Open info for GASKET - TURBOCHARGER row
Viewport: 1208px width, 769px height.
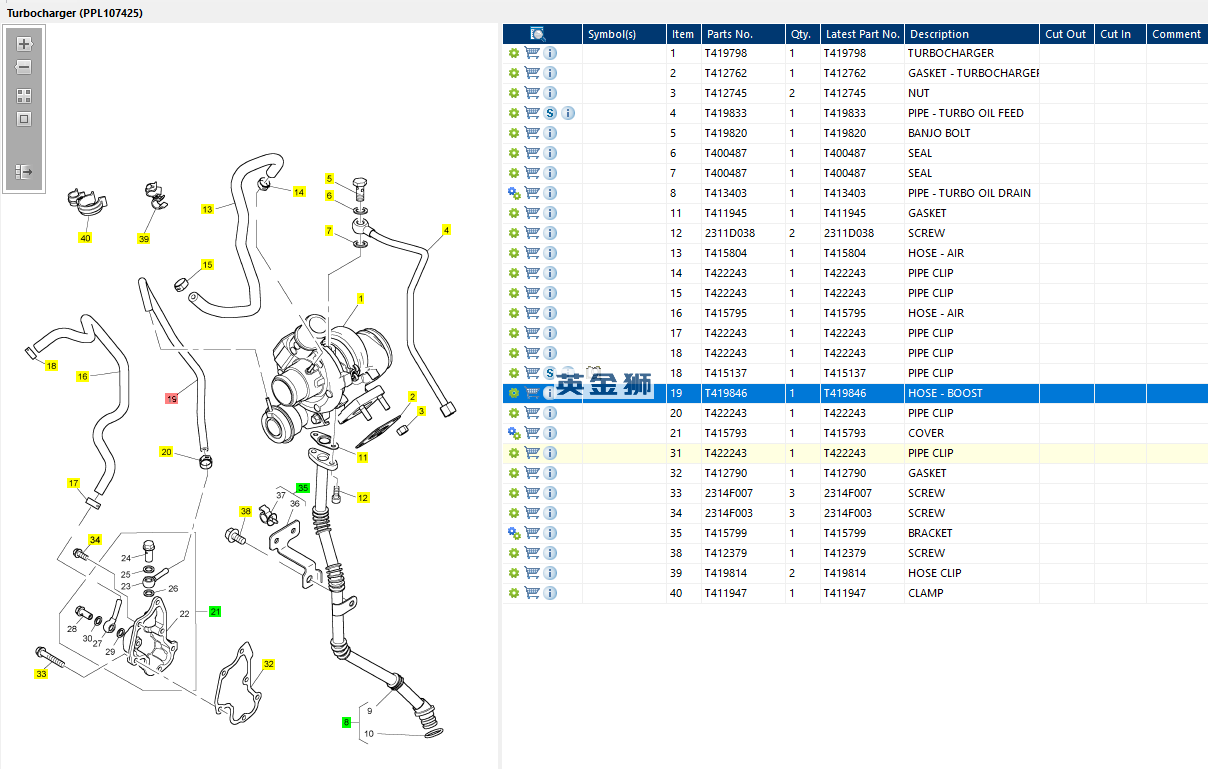tap(550, 73)
